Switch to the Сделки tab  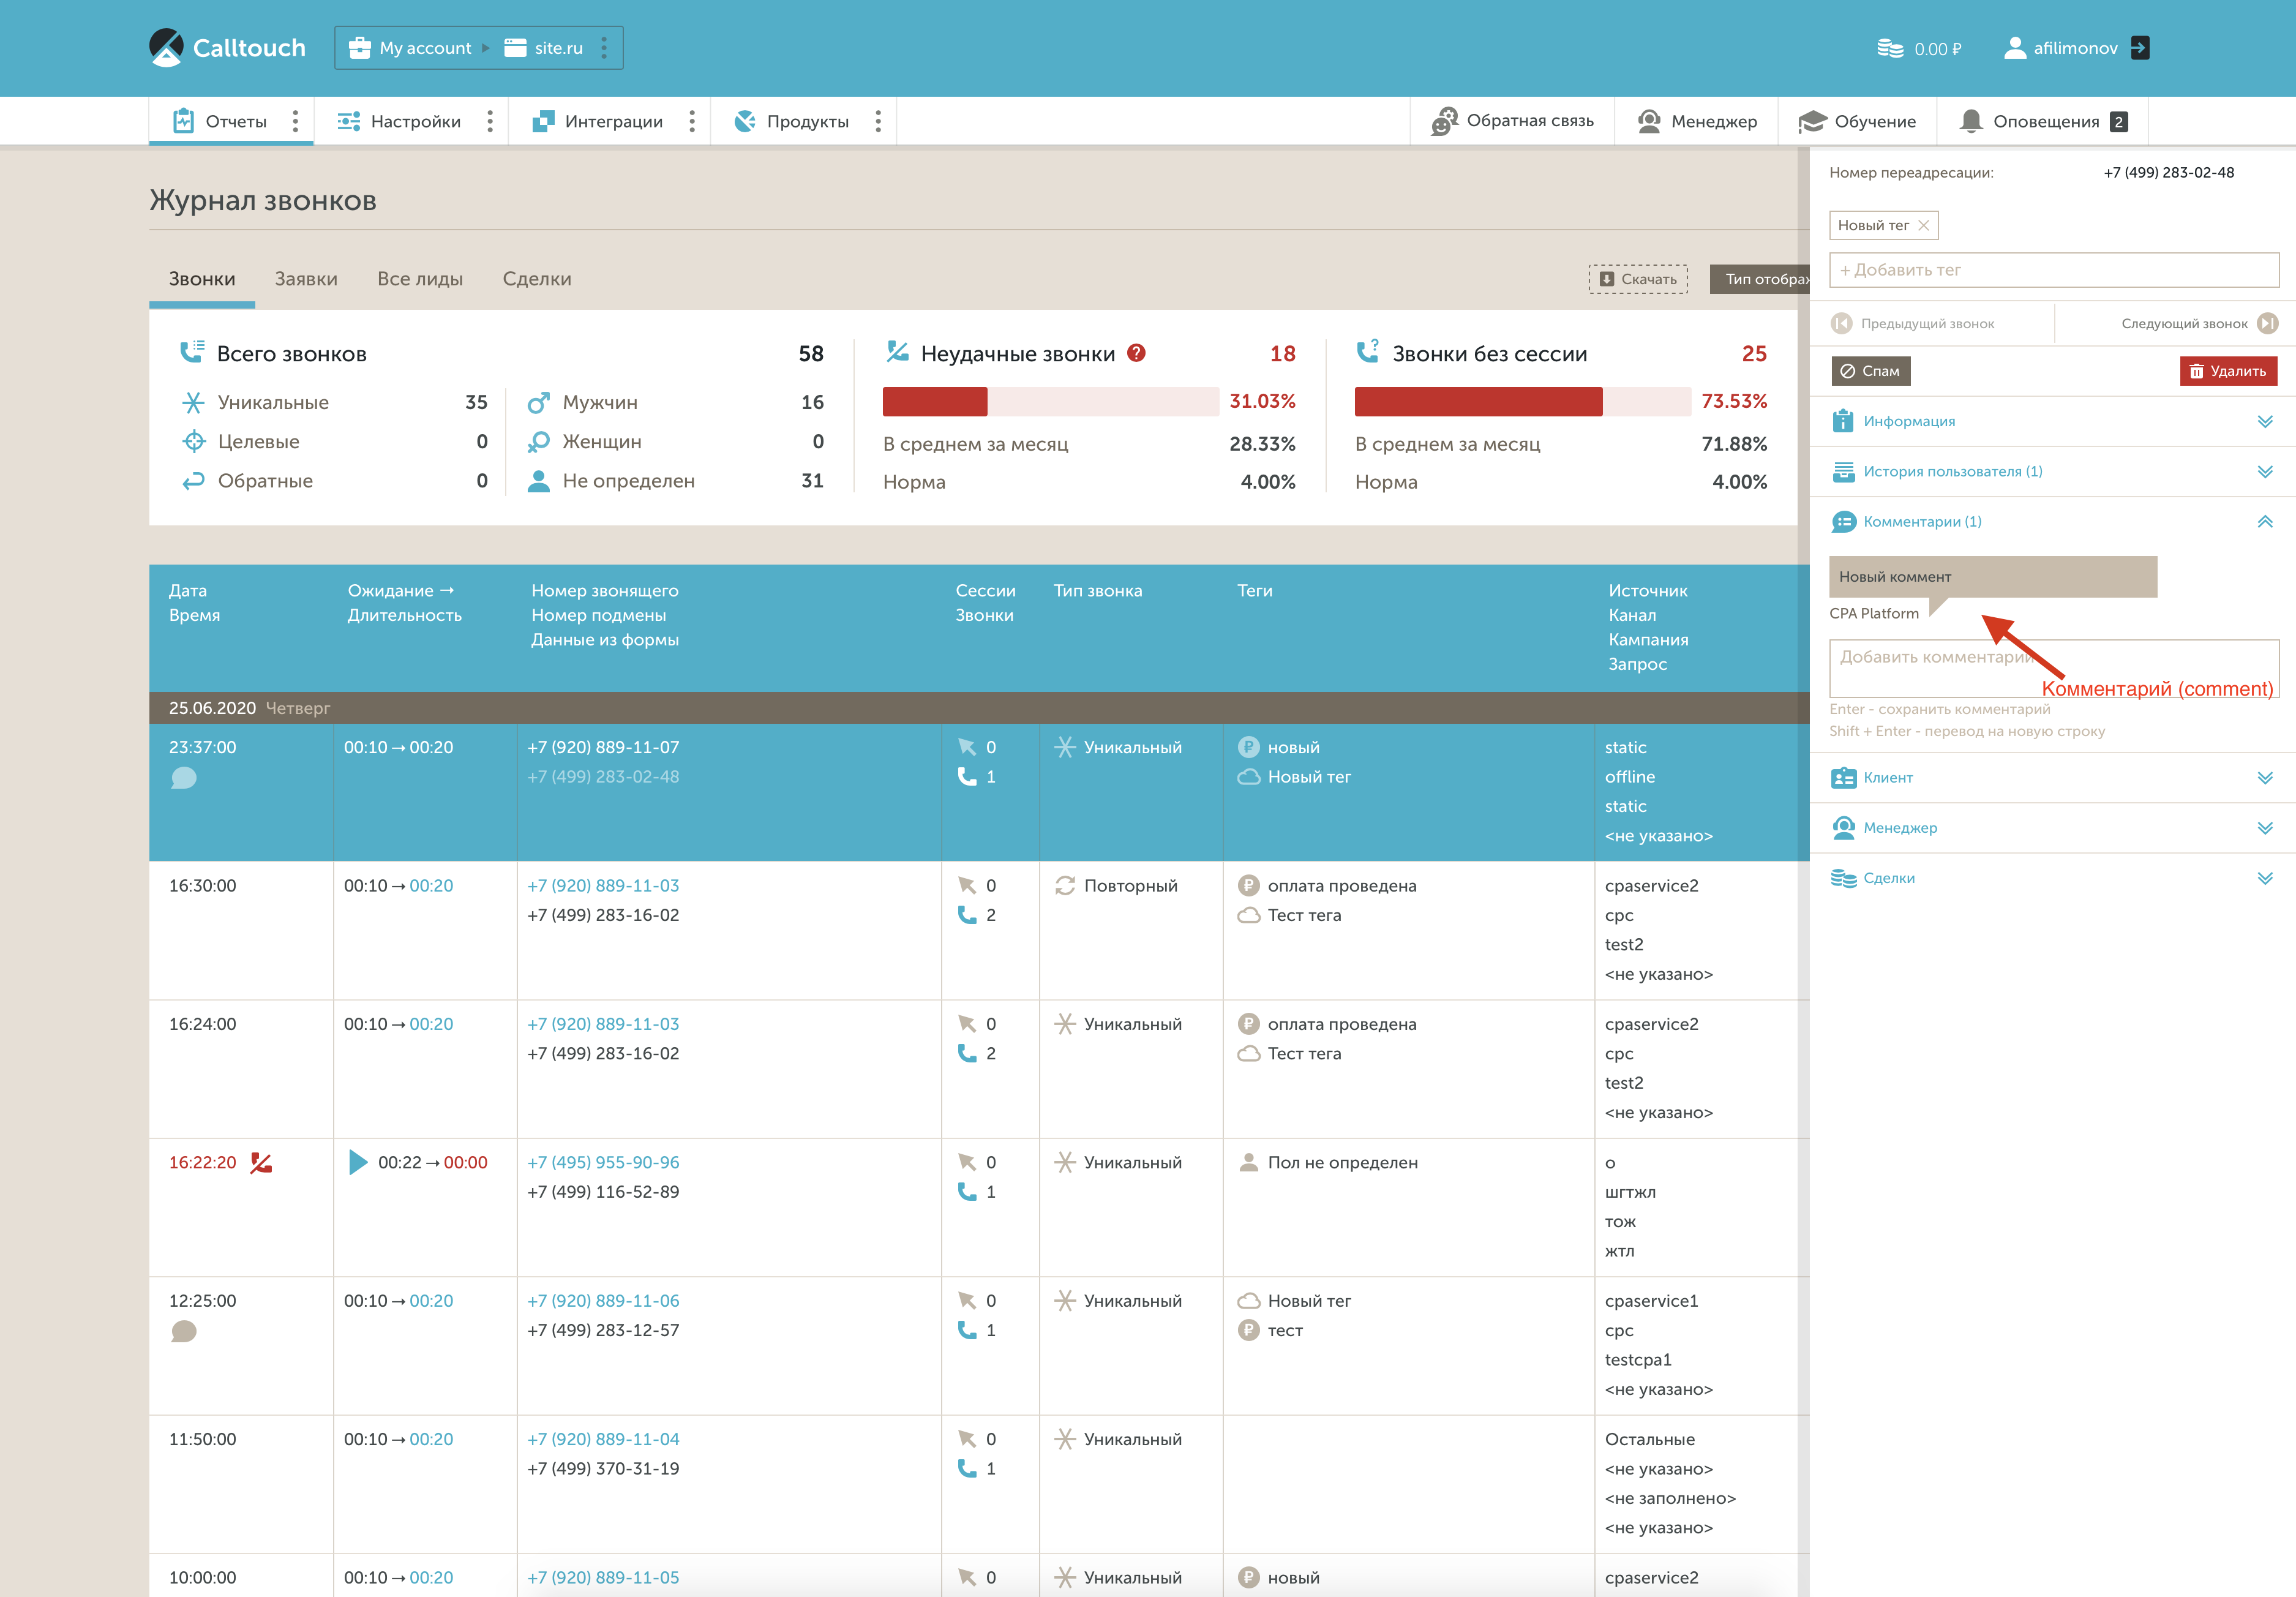coord(537,279)
